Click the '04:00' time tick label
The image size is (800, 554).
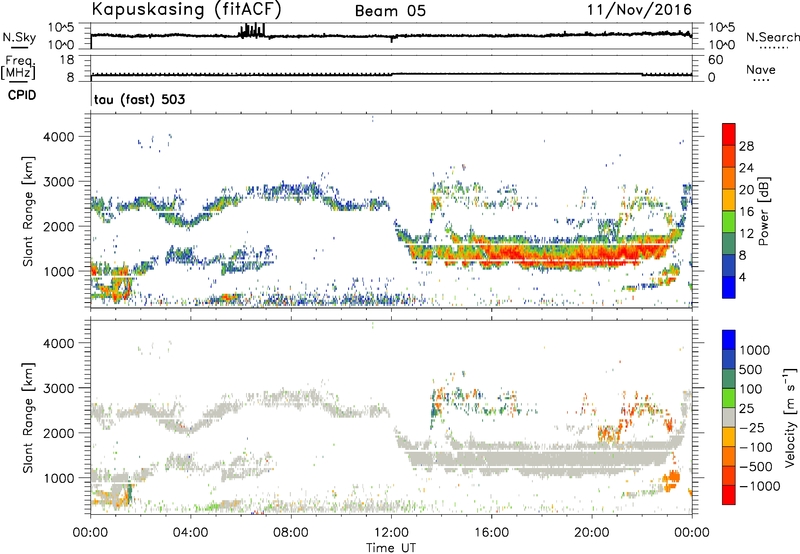190,533
